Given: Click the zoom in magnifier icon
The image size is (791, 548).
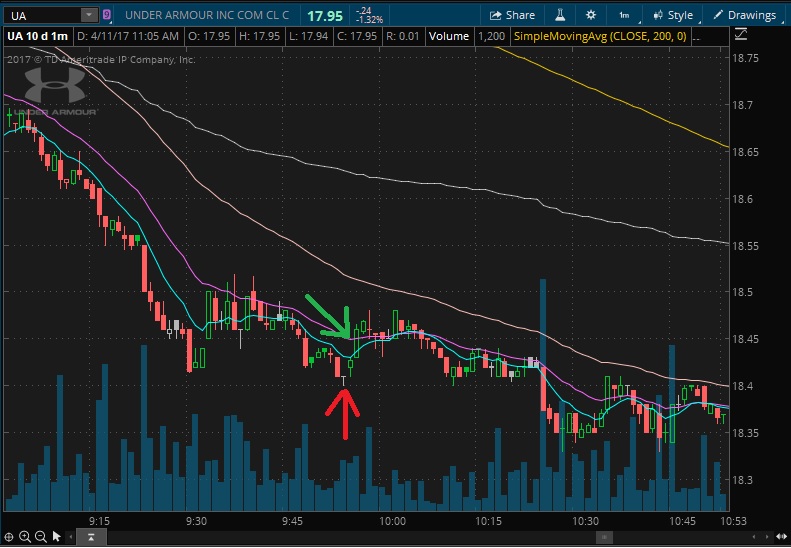Looking at the screenshot, I should tap(25, 537).
